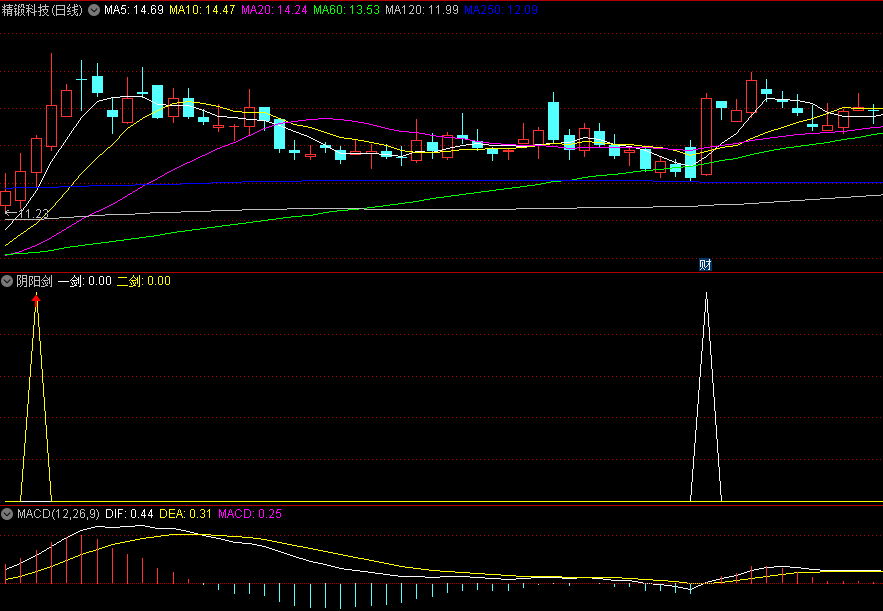Click the MA20: 14.24 value
Image resolution: width=883 pixels, height=611 pixels.
(274, 10)
